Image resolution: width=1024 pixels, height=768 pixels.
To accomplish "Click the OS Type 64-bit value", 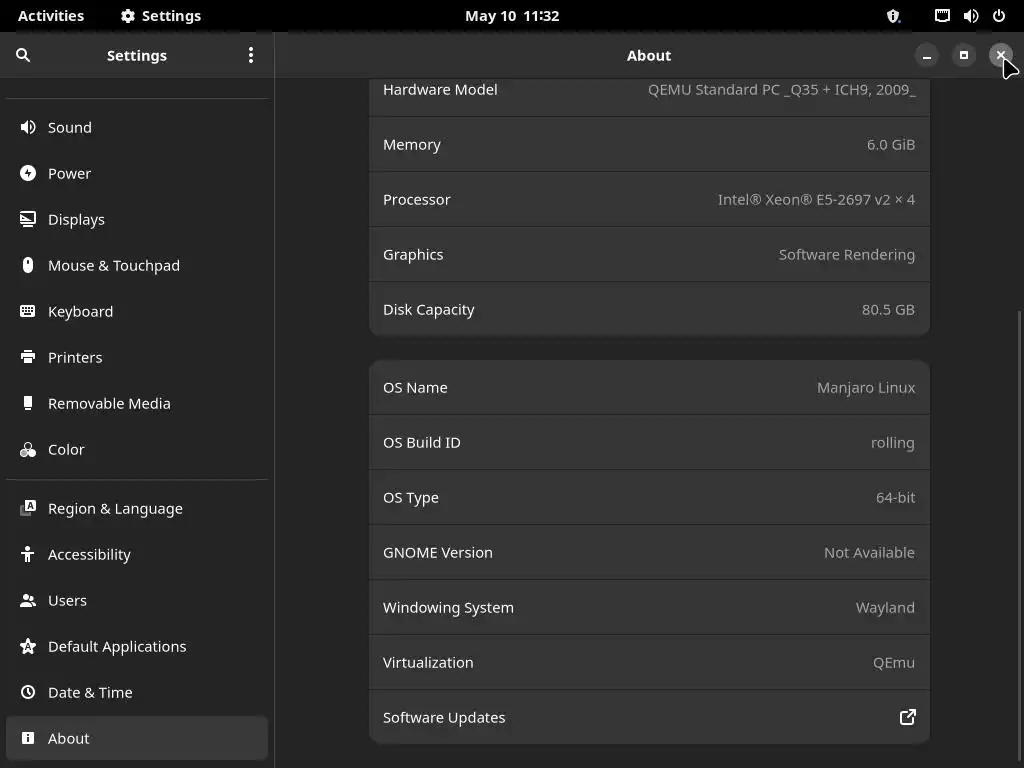I will coord(895,498).
